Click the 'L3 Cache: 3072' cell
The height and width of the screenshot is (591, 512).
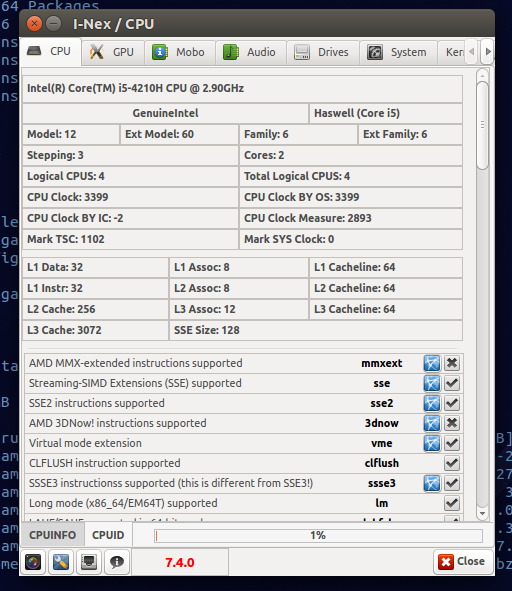click(x=95, y=330)
